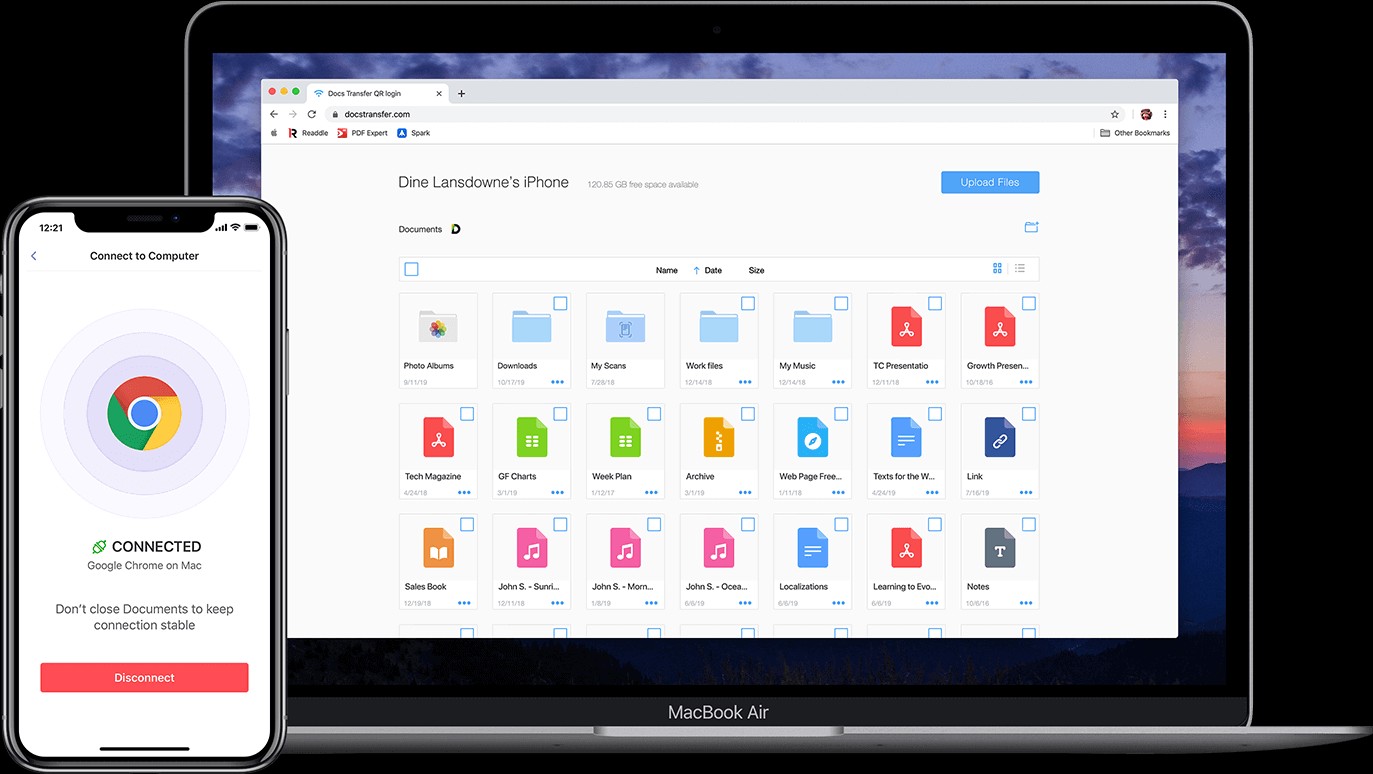This screenshot has height=774, width=1373.
Task: Switch to list view layout
Action: pyautogui.click(x=1019, y=268)
